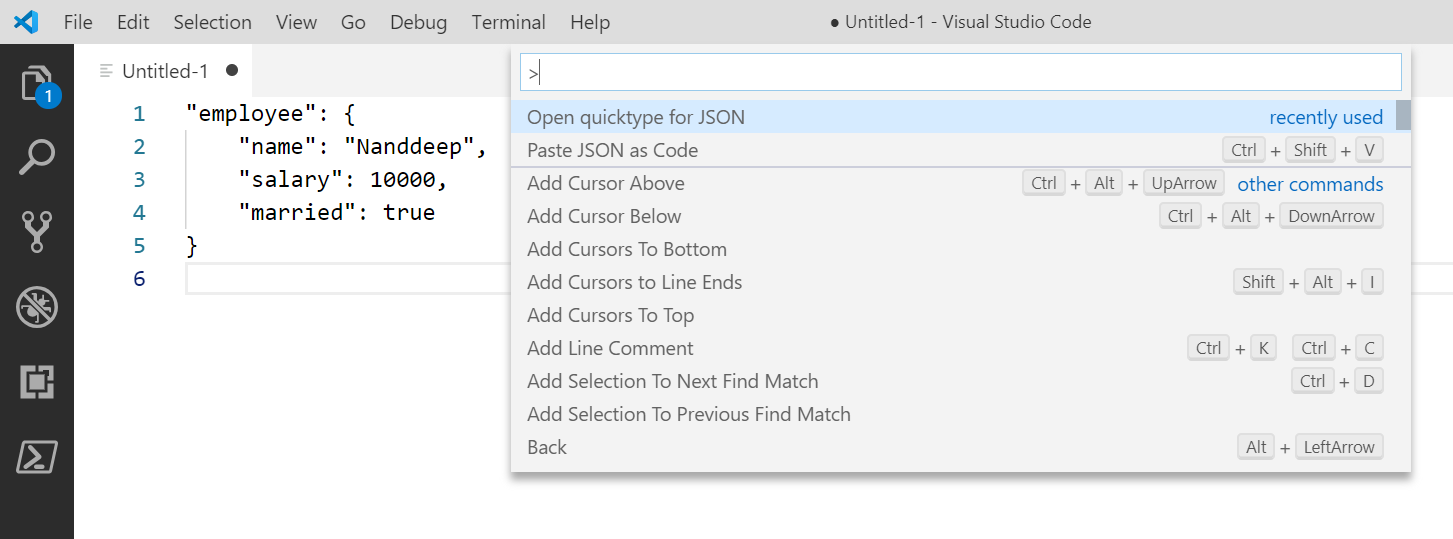1453x539 pixels.
Task: Open the PowerShell sidebar icon
Action: (x=37, y=457)
